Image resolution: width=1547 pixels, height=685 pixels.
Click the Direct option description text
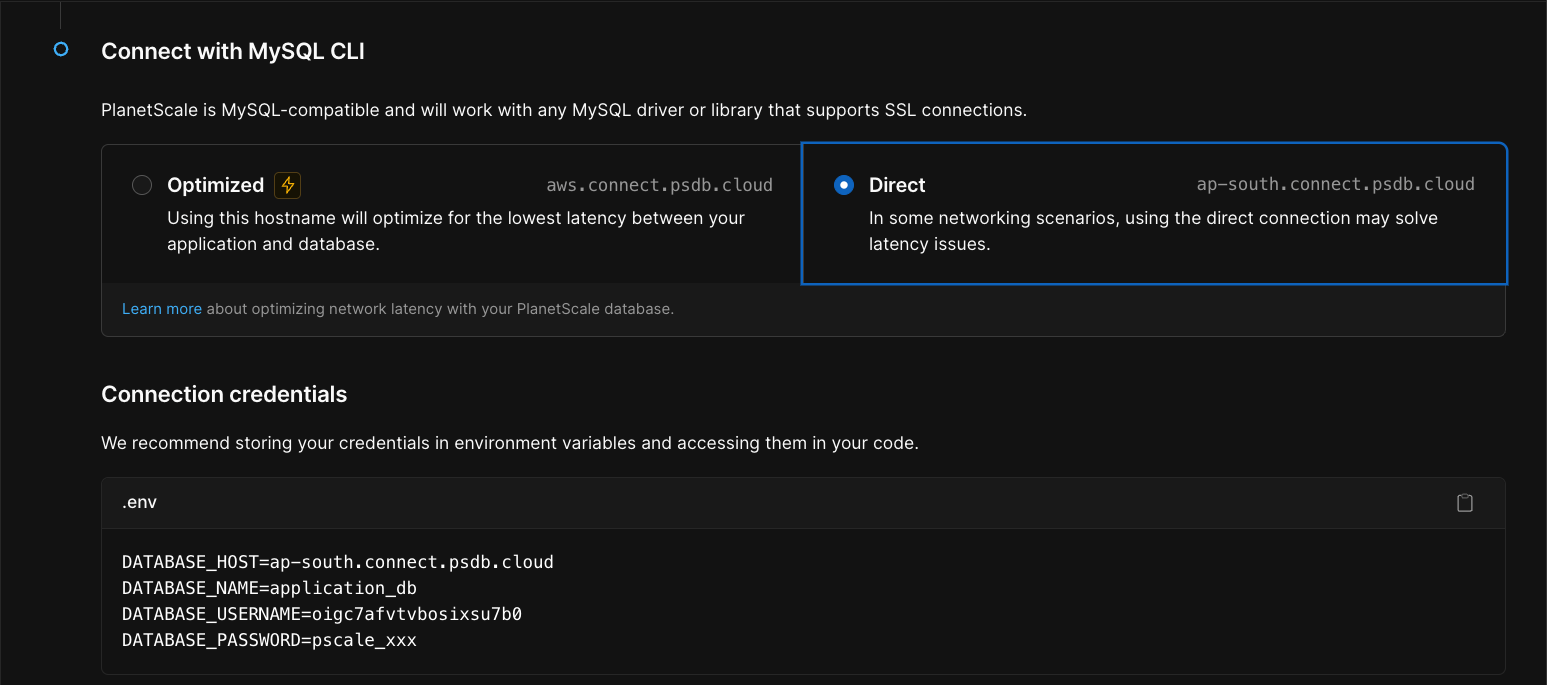pos(1153,231)
